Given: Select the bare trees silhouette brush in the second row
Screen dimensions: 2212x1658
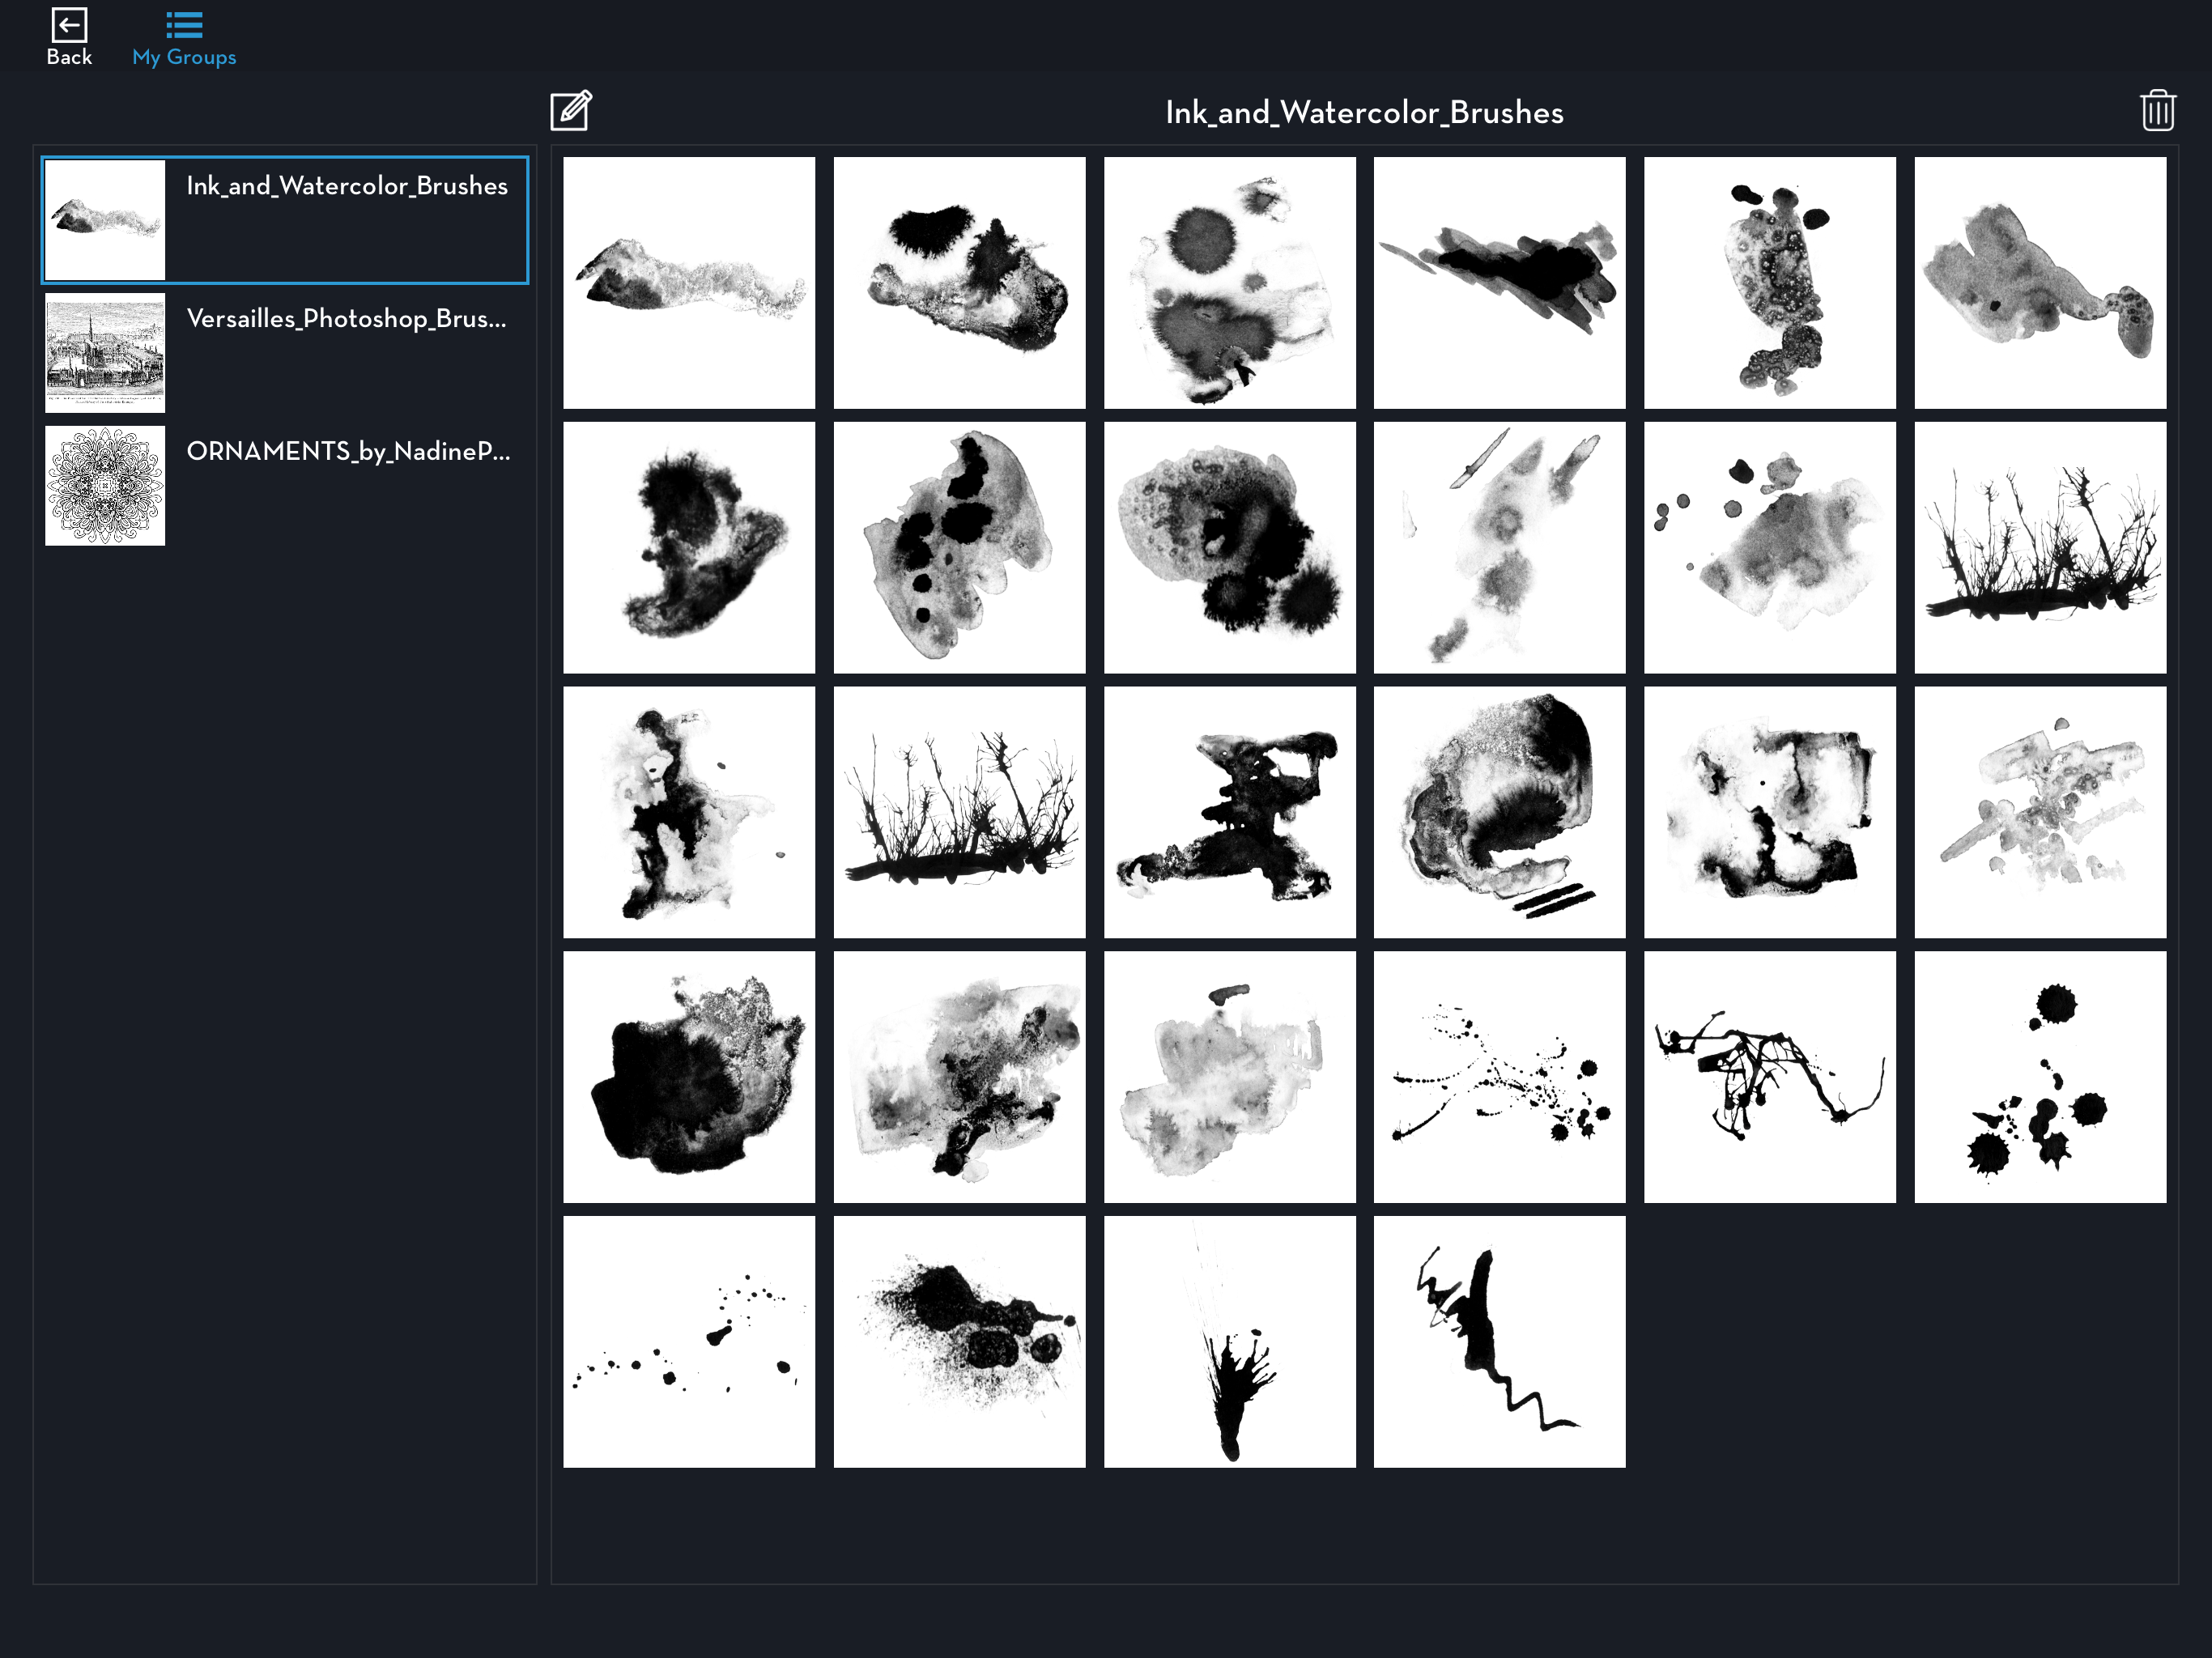Looking at the screenshot, I should pos(2039,548).
